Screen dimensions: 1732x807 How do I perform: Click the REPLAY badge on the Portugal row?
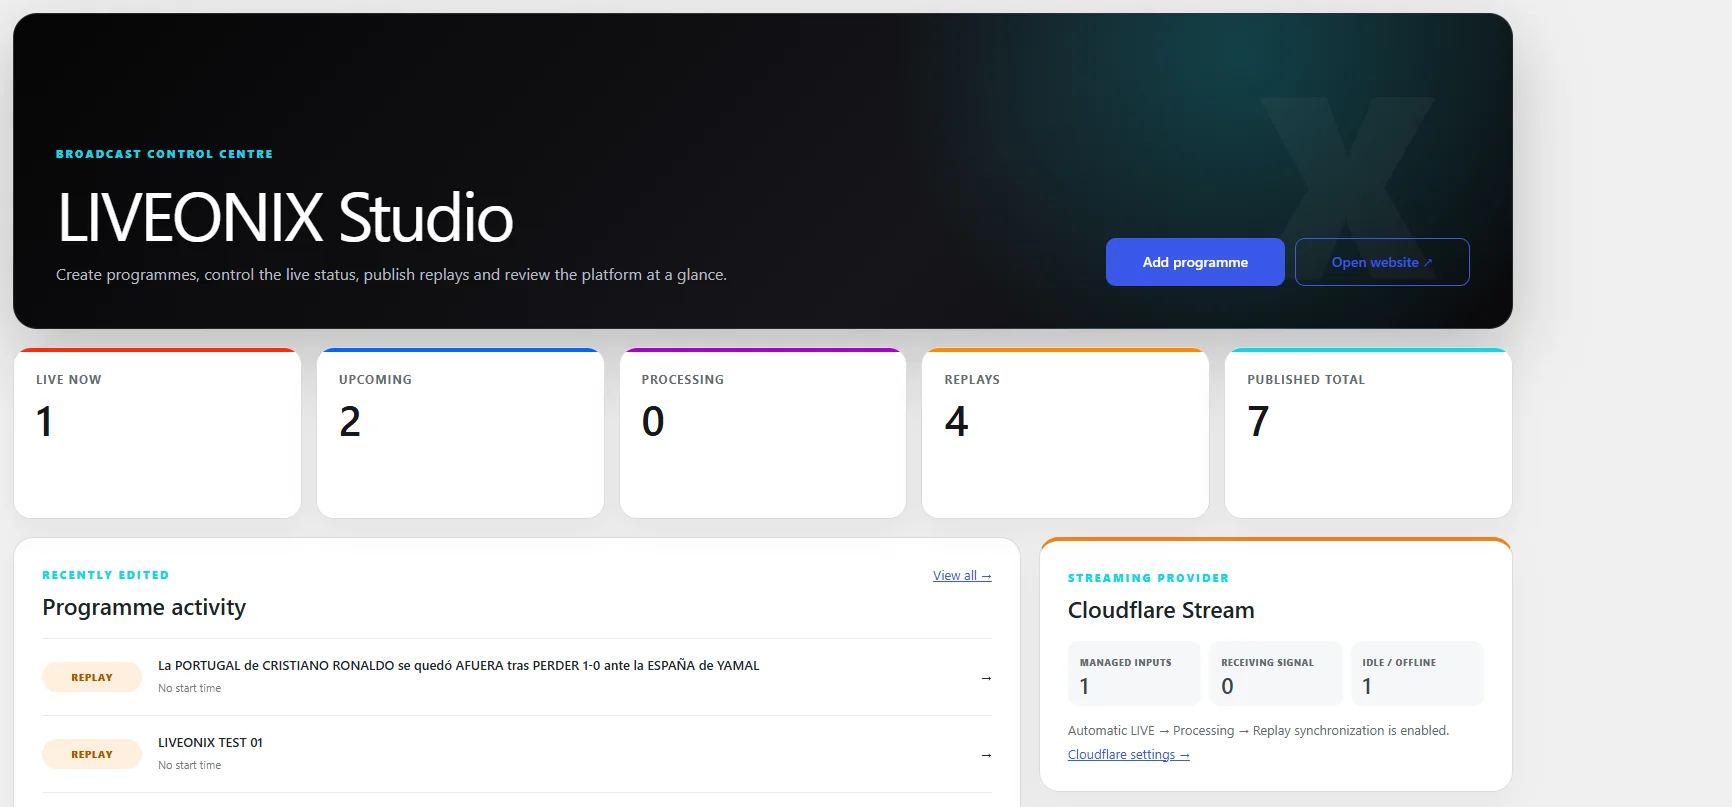coord(92,677)
